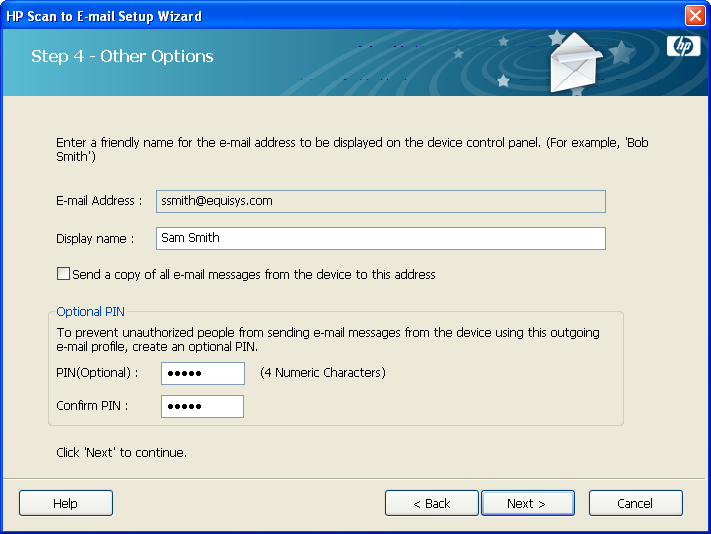This screenshot has width=711, height=534.
Task: Click the 'Confirm PIN :' label
Action: click(x=92, y=405)
